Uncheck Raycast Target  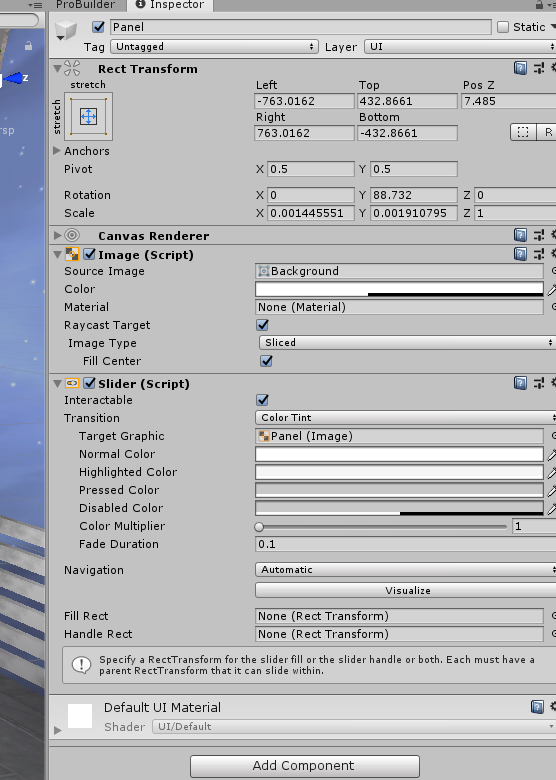click(263, 325)
